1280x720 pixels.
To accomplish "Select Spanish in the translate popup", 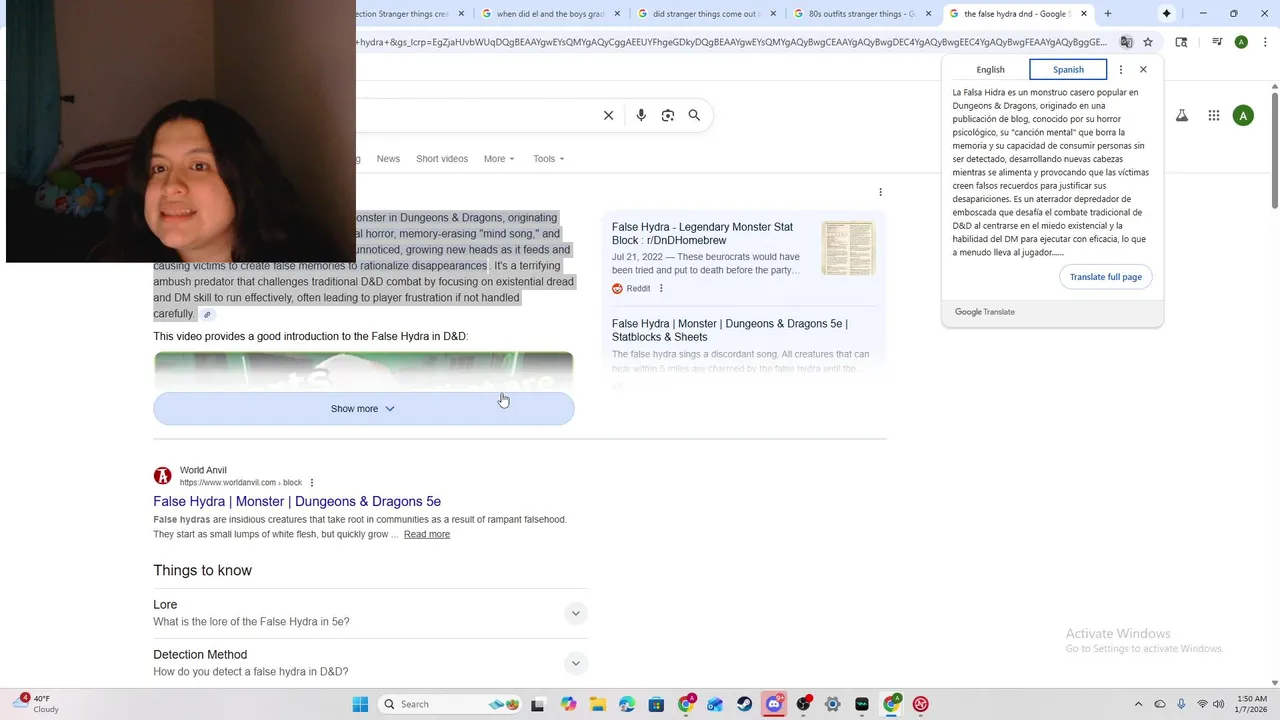I will pyautogui.click(x=1068, y=70).
